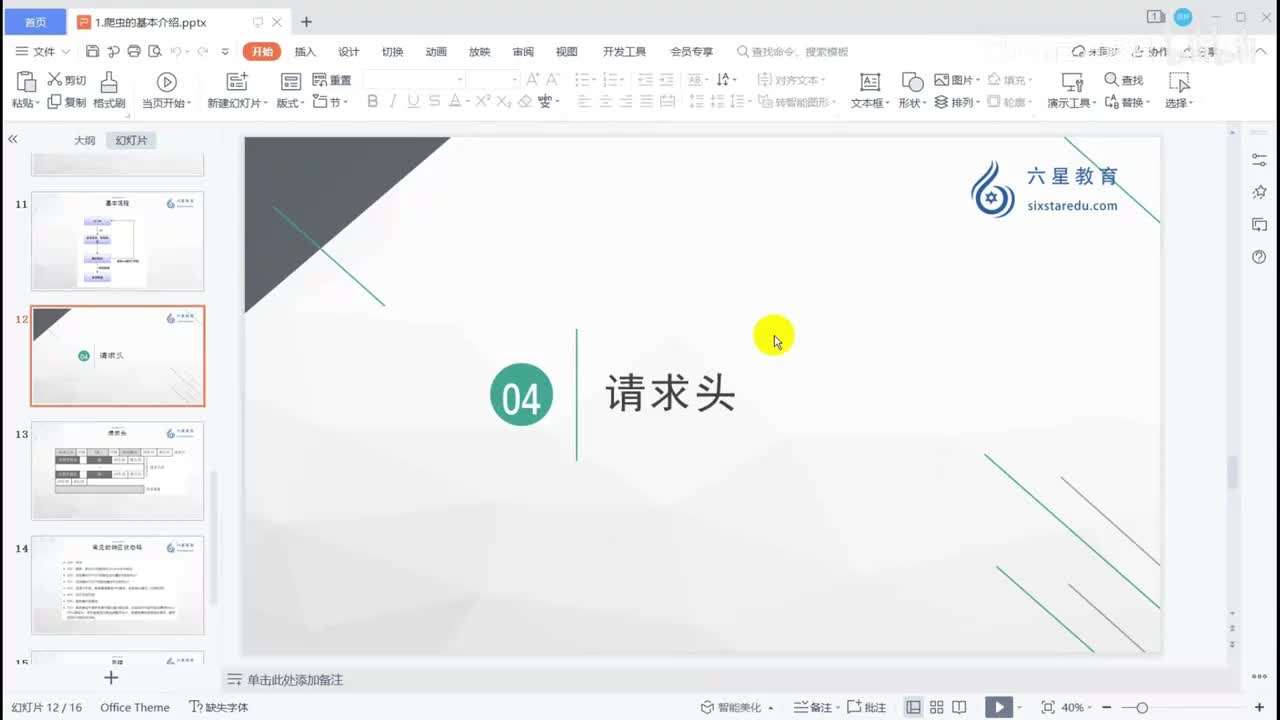Click the New Slide (新建幻灯片) icon
The image size is (1280, 720).
point(237,82)
